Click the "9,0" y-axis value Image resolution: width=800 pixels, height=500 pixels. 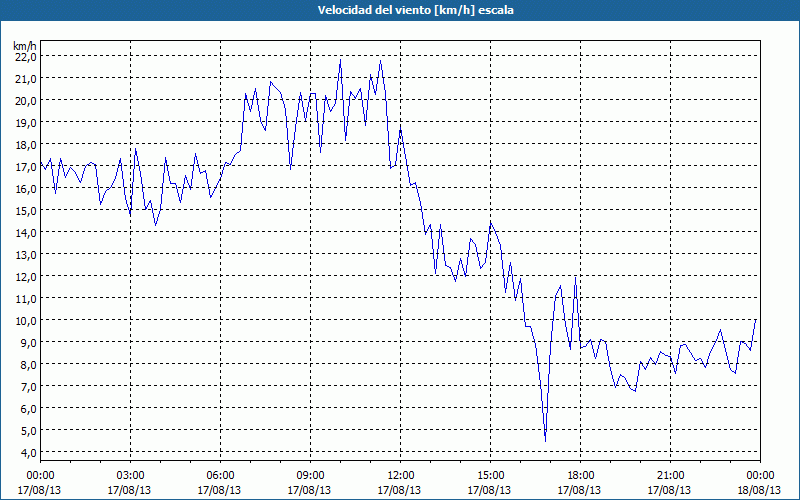[28, 342]
